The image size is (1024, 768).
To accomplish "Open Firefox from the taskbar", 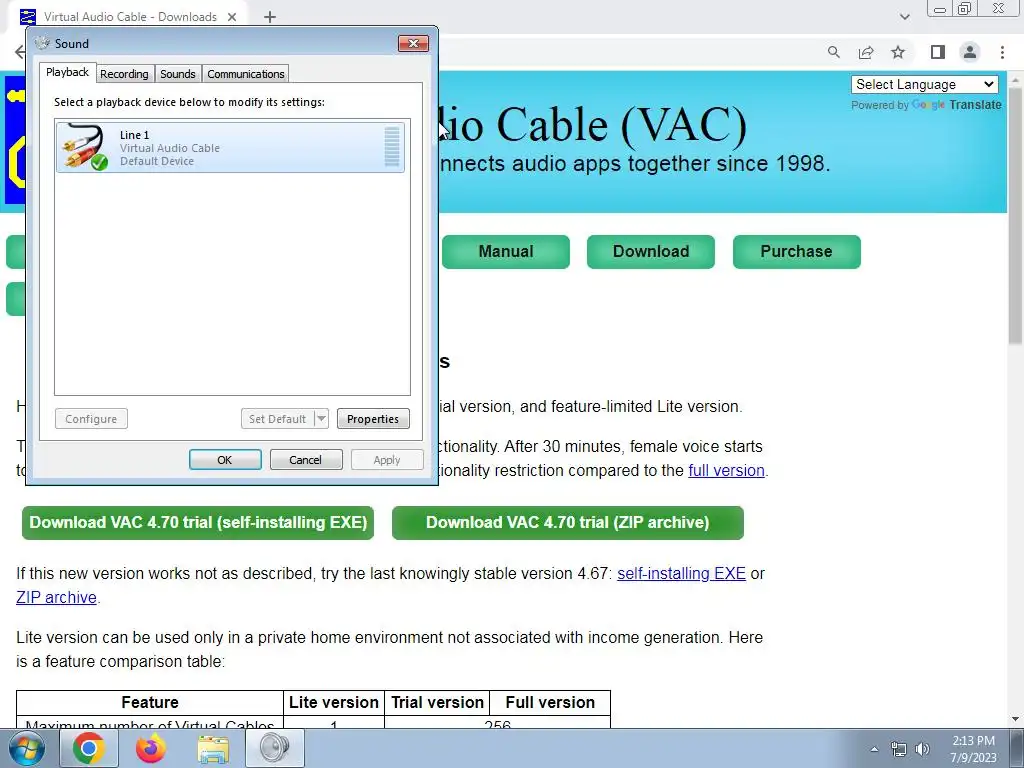I will (x=150, y=748).
